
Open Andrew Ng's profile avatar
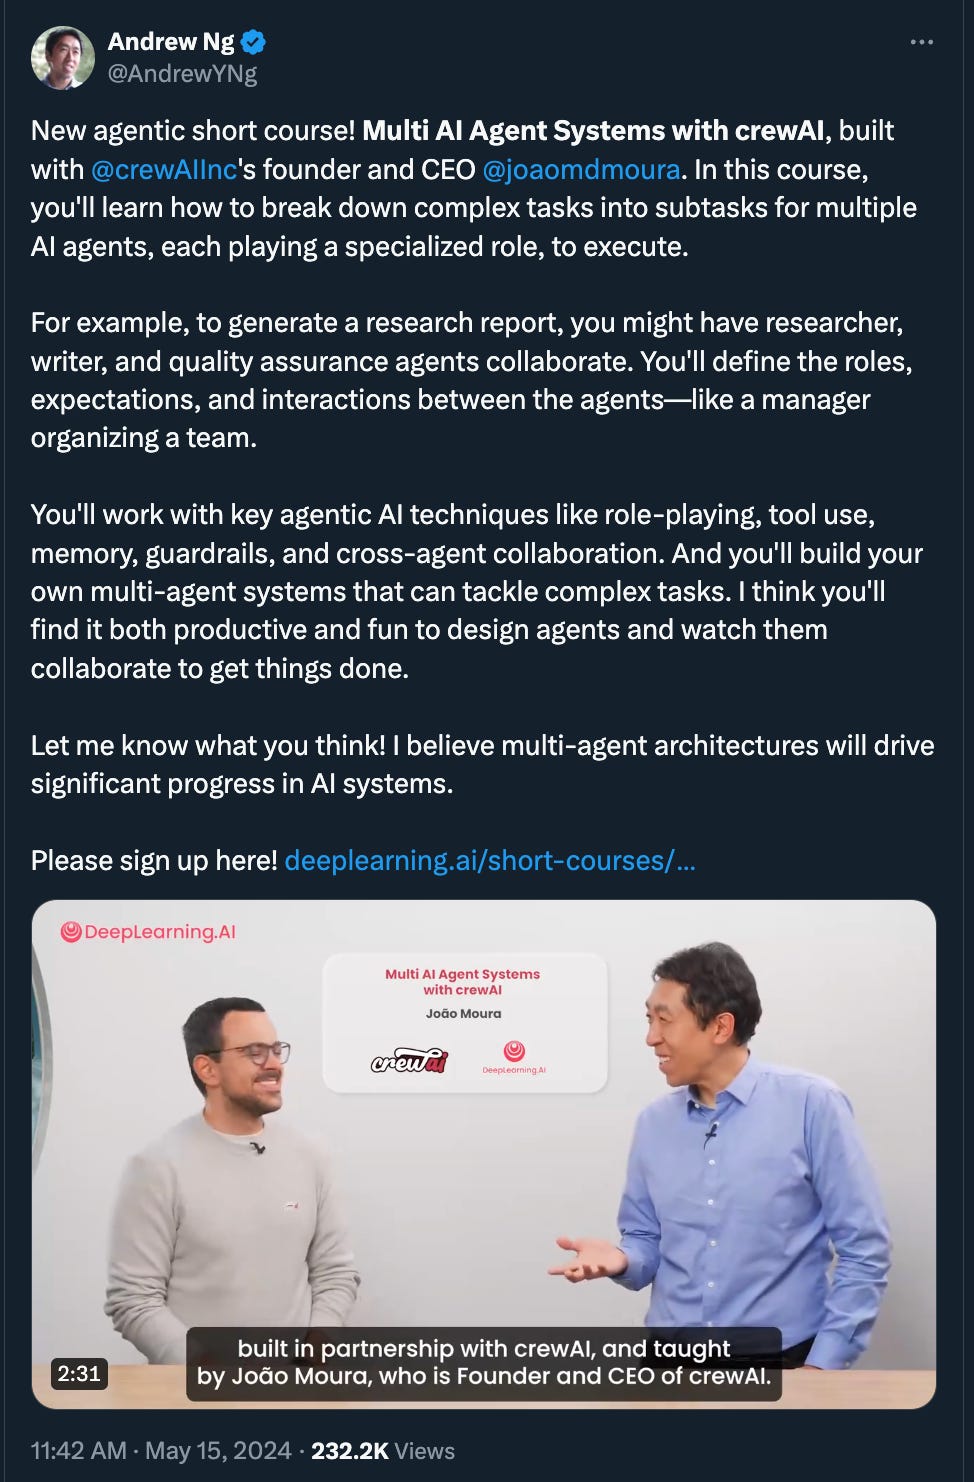[x=63, y=58]
